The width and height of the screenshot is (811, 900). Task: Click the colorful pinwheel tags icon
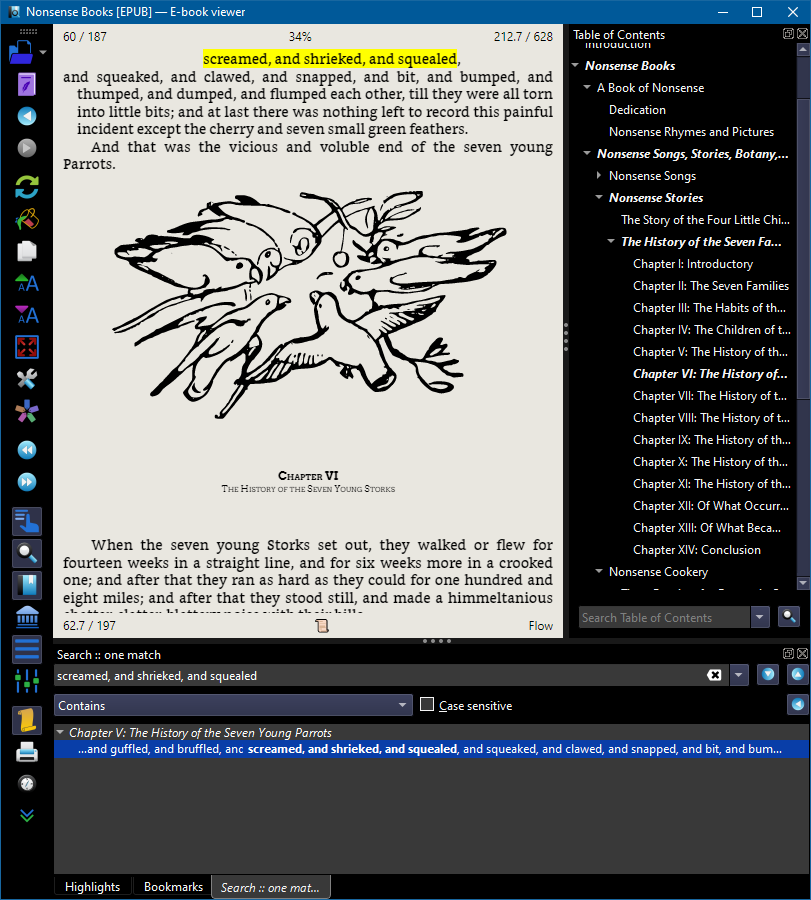tap(26, 411)
